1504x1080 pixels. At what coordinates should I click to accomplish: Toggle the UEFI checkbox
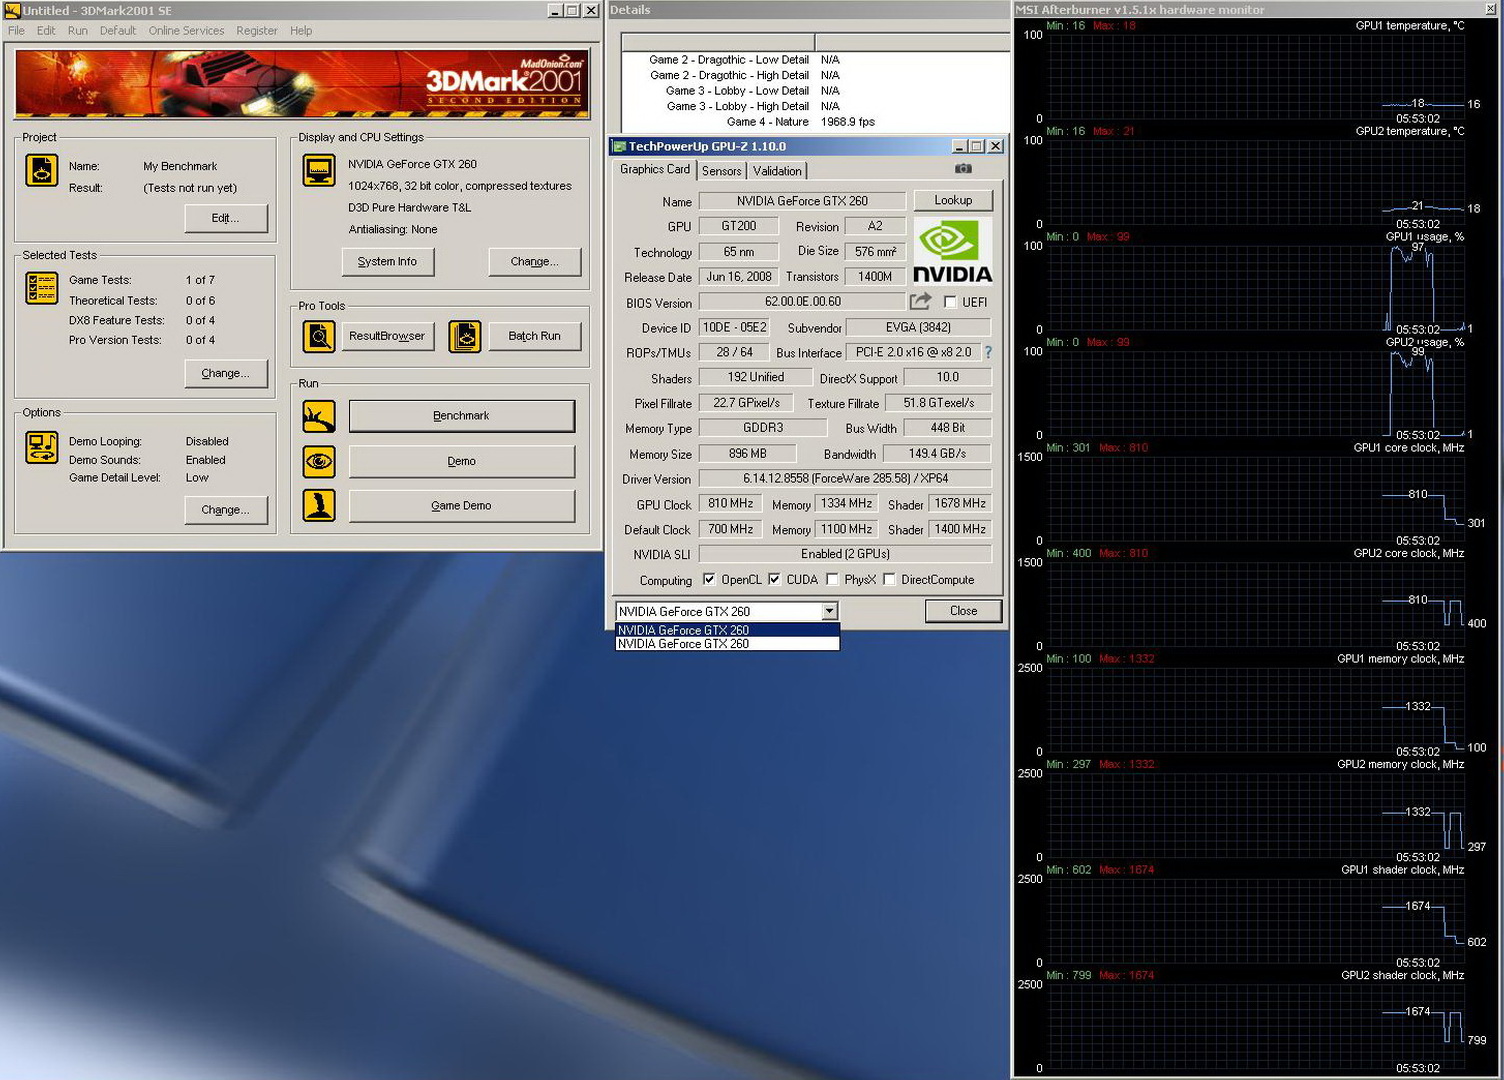(950, 302)
